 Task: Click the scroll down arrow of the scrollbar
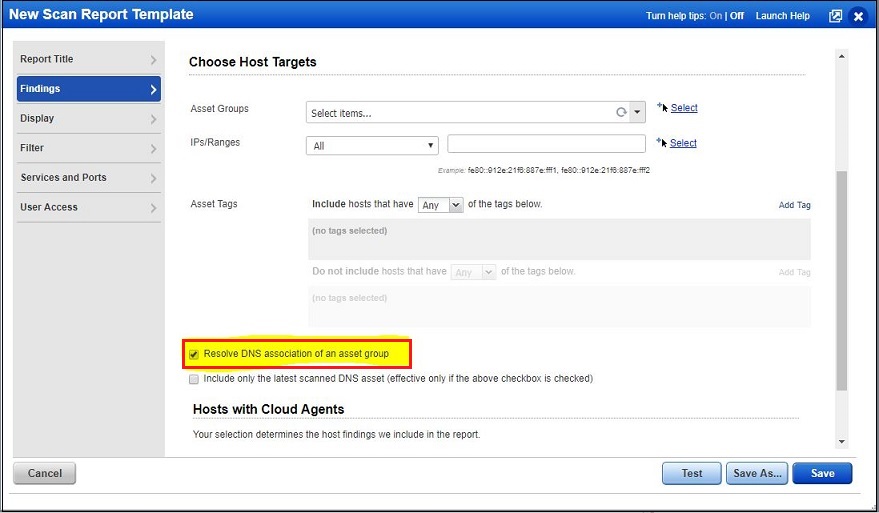pos(841,441)
